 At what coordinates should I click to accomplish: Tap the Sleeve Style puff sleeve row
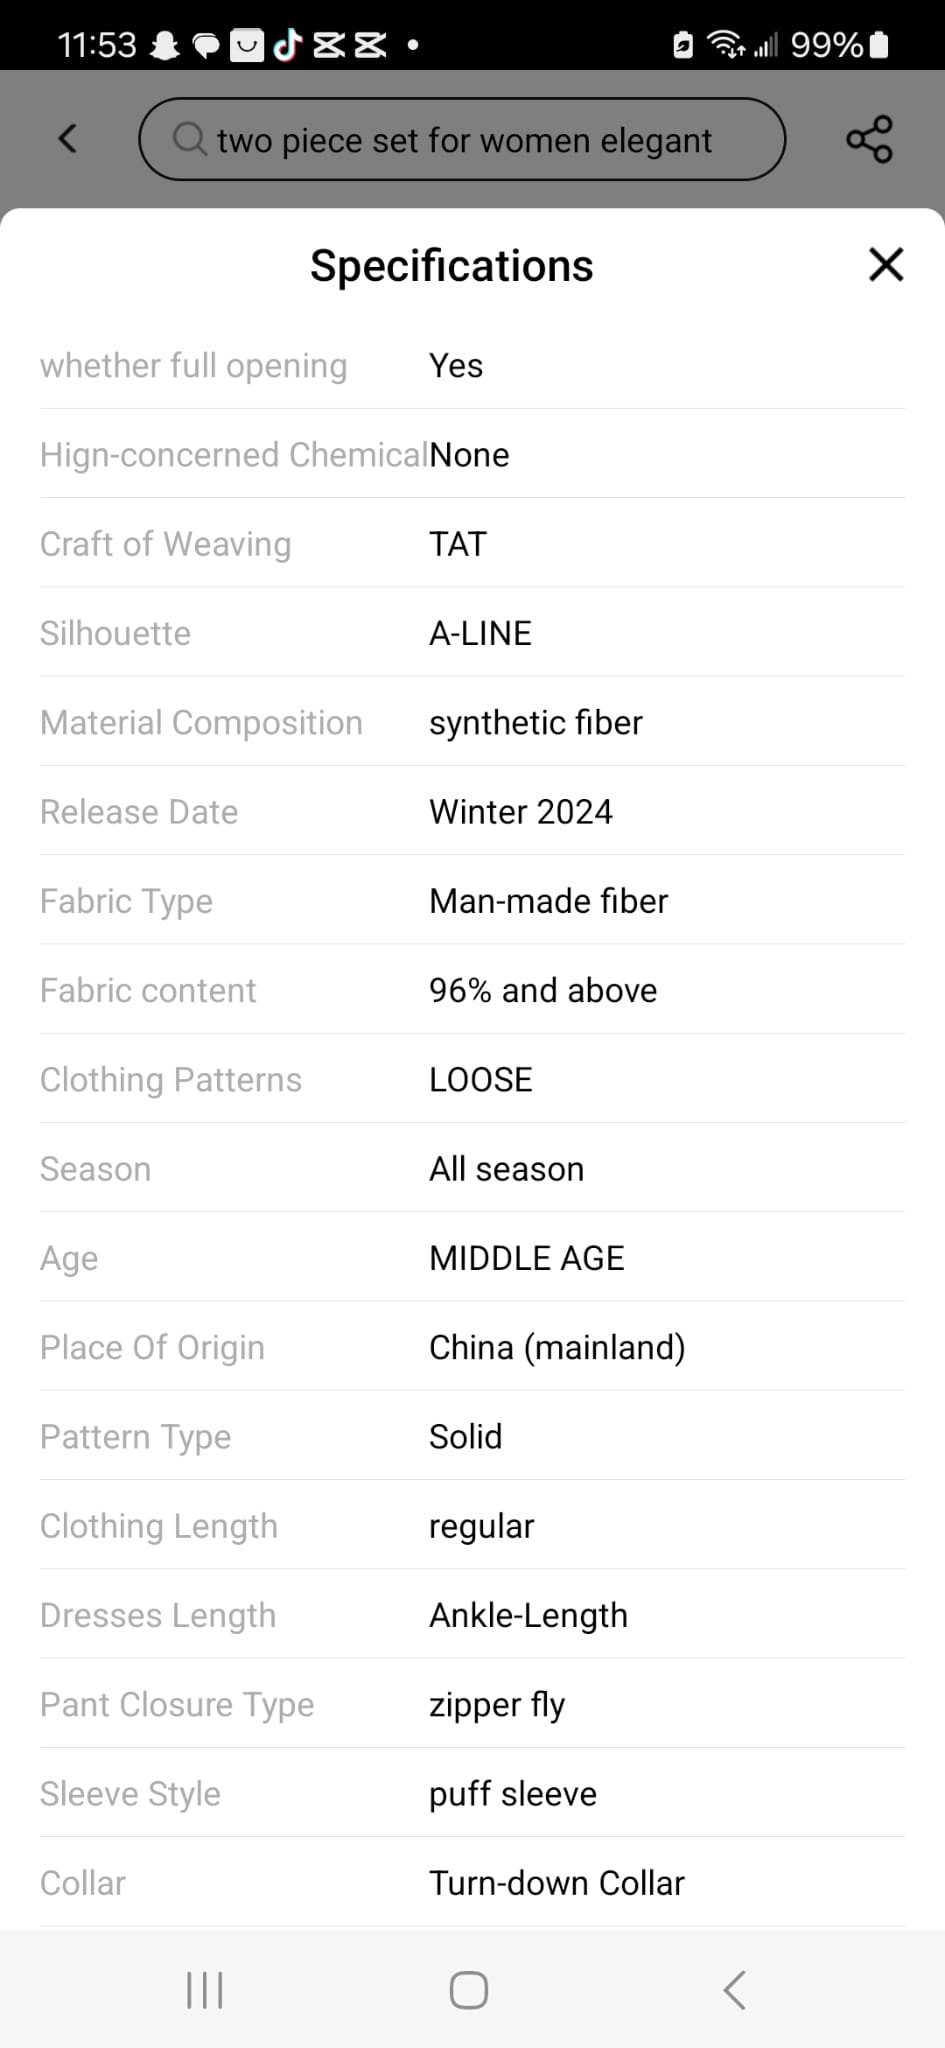(472, 1794)
